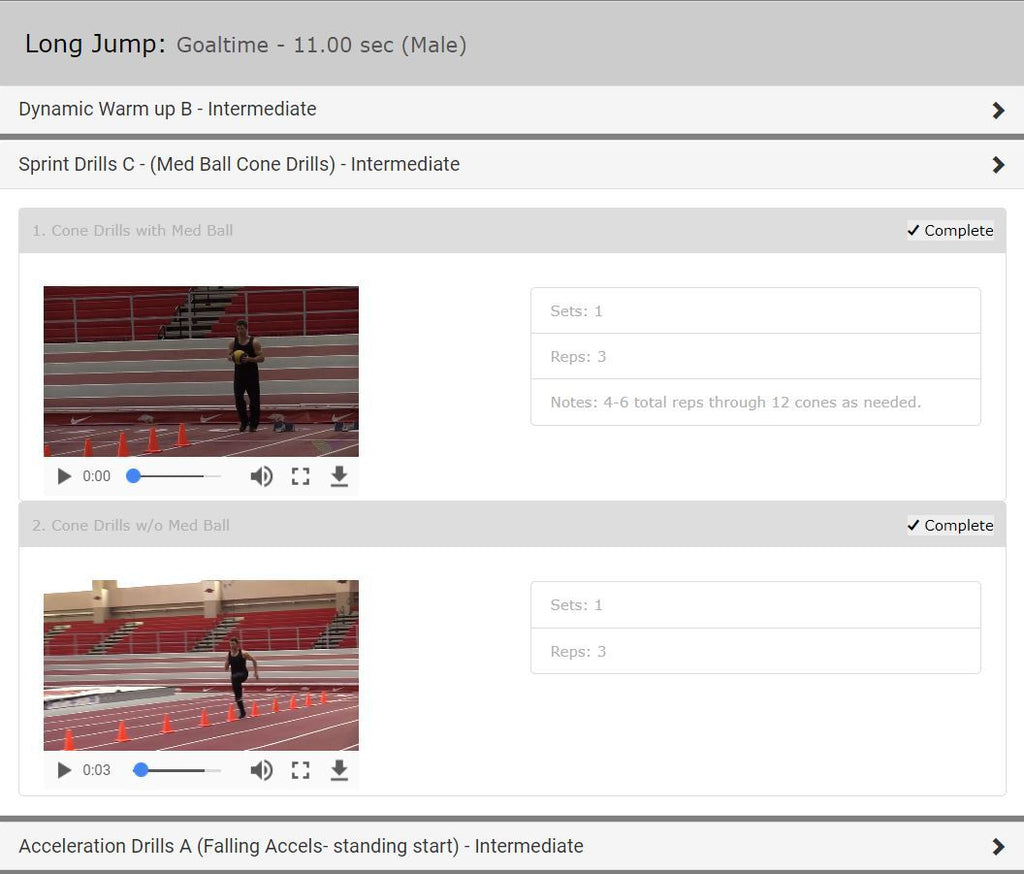Play the Cone Drills w/o Med Ball video

64,770
